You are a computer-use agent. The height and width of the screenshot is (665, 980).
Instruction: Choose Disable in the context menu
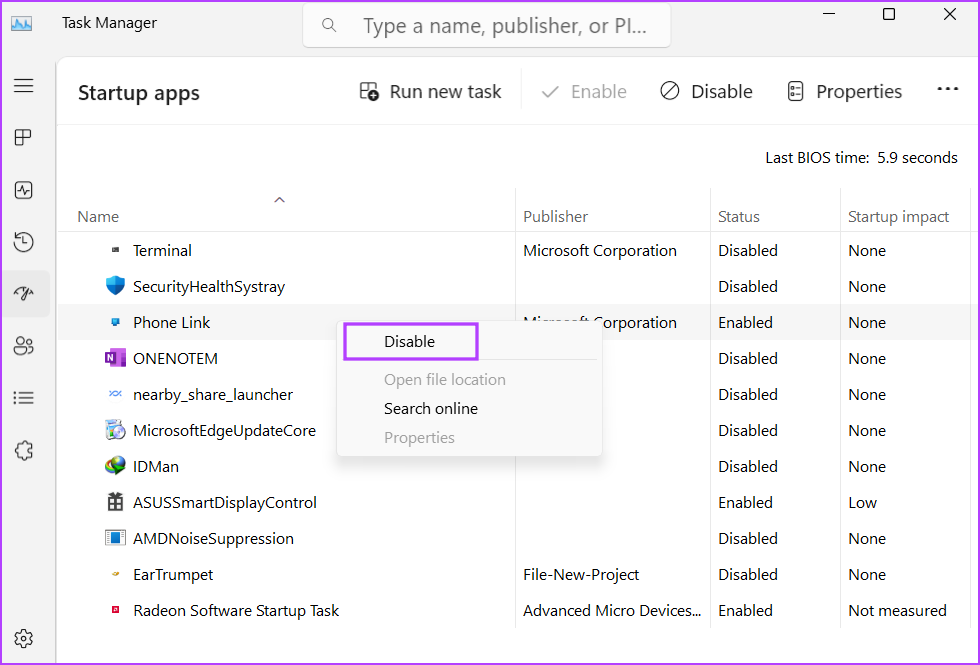411,341
